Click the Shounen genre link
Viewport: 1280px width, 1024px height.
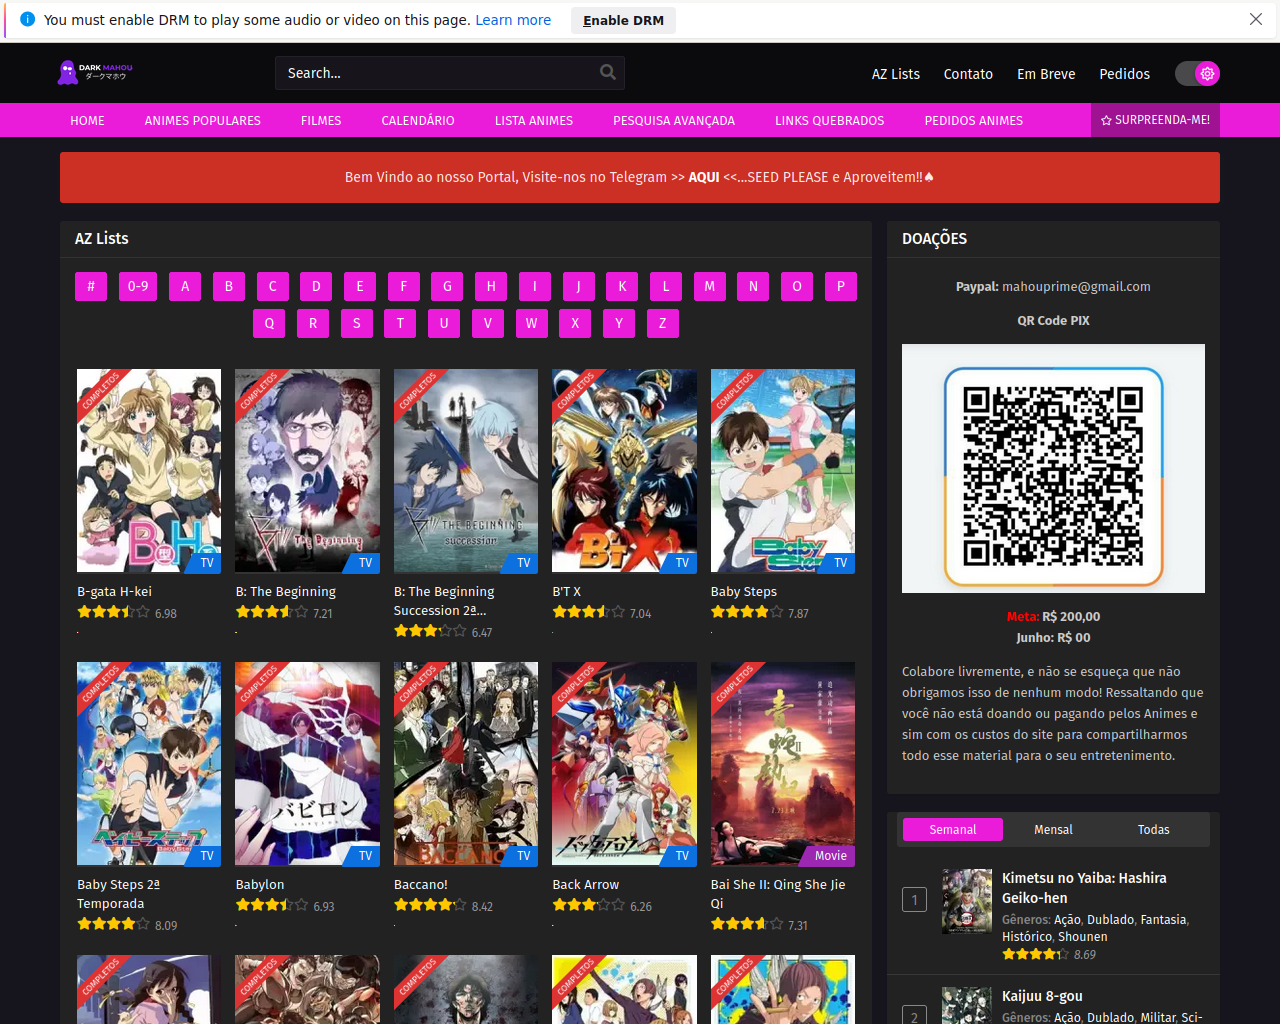pos(1082,937)
